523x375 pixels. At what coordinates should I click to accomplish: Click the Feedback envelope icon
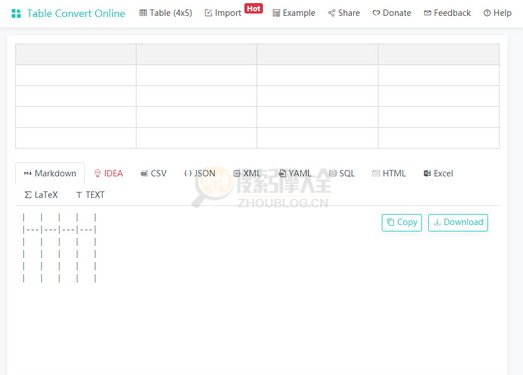(427, 13)
